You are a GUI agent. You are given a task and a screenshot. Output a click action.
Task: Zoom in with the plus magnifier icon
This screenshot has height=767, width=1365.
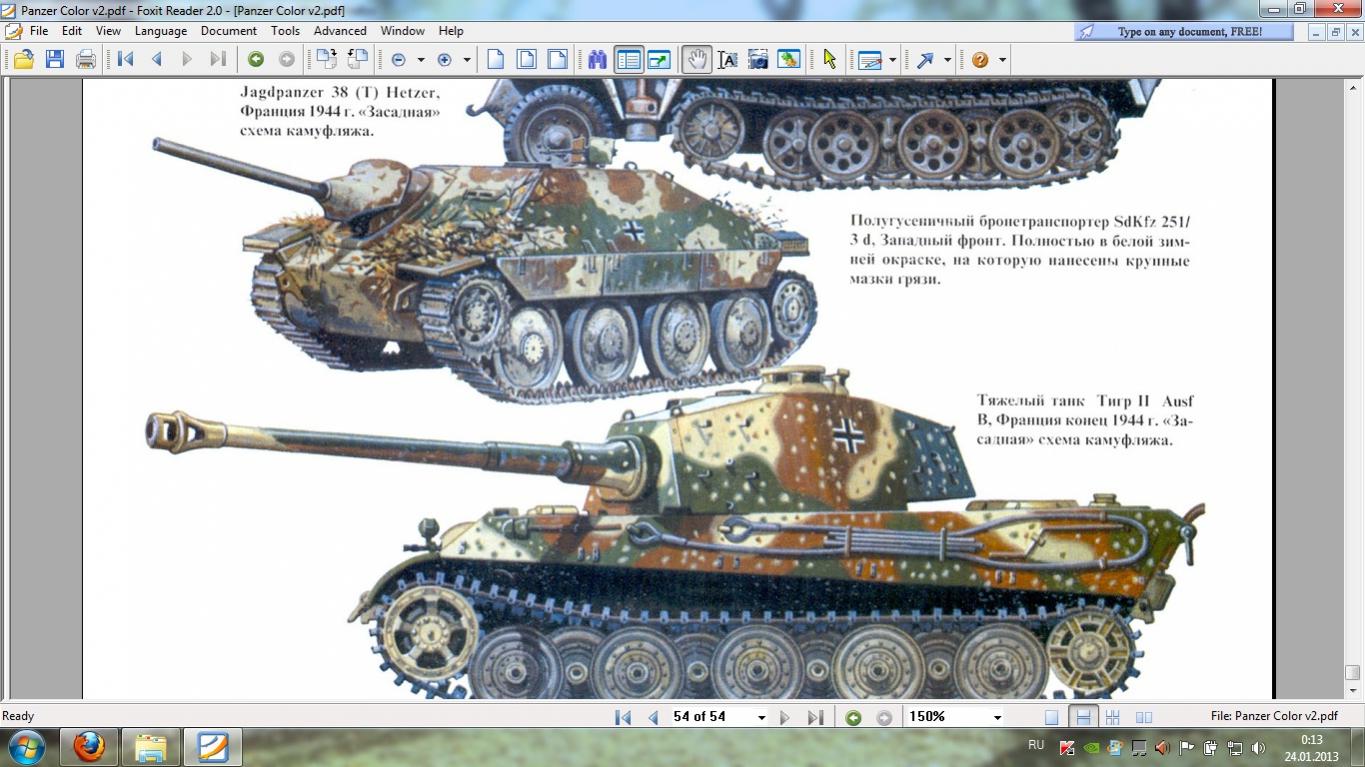point(445,60)
